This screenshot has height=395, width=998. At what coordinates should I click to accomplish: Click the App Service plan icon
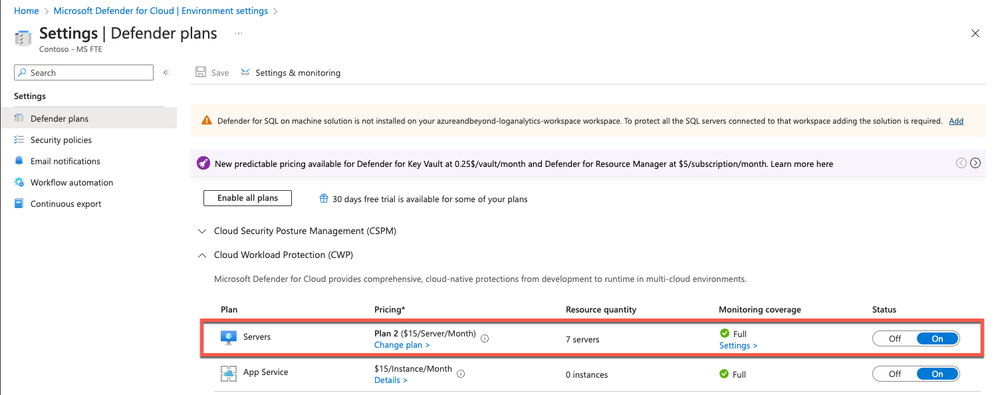tap(228, 373)
